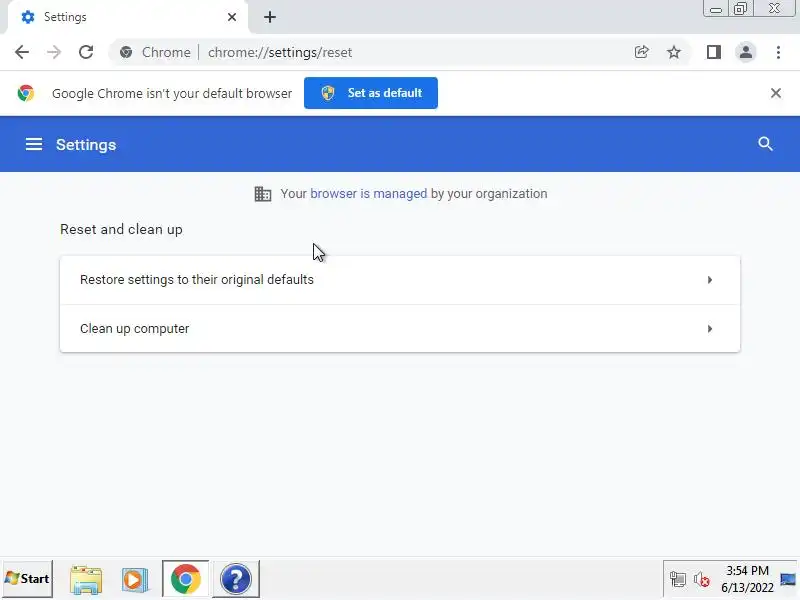Click the network tray icon
The image size is (800, 600).
[x=678, y=580]
